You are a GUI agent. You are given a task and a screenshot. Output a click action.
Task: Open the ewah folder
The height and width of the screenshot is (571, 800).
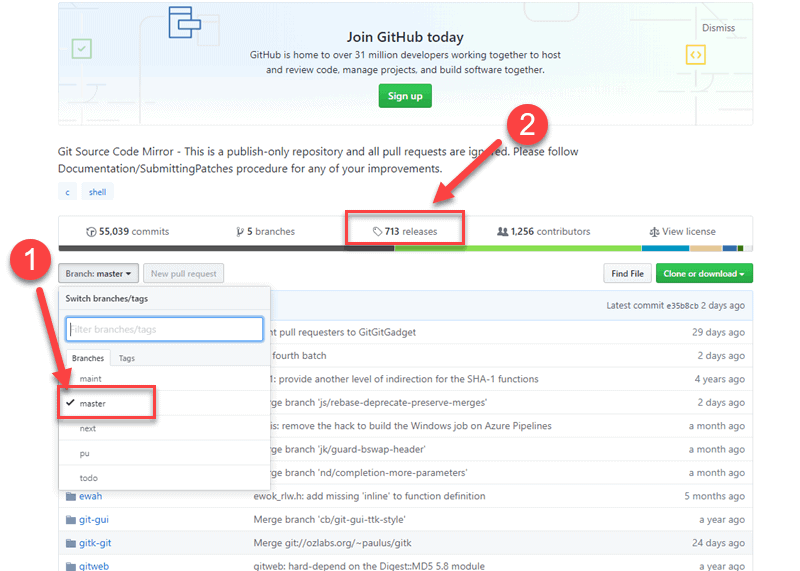coord(90,496)
